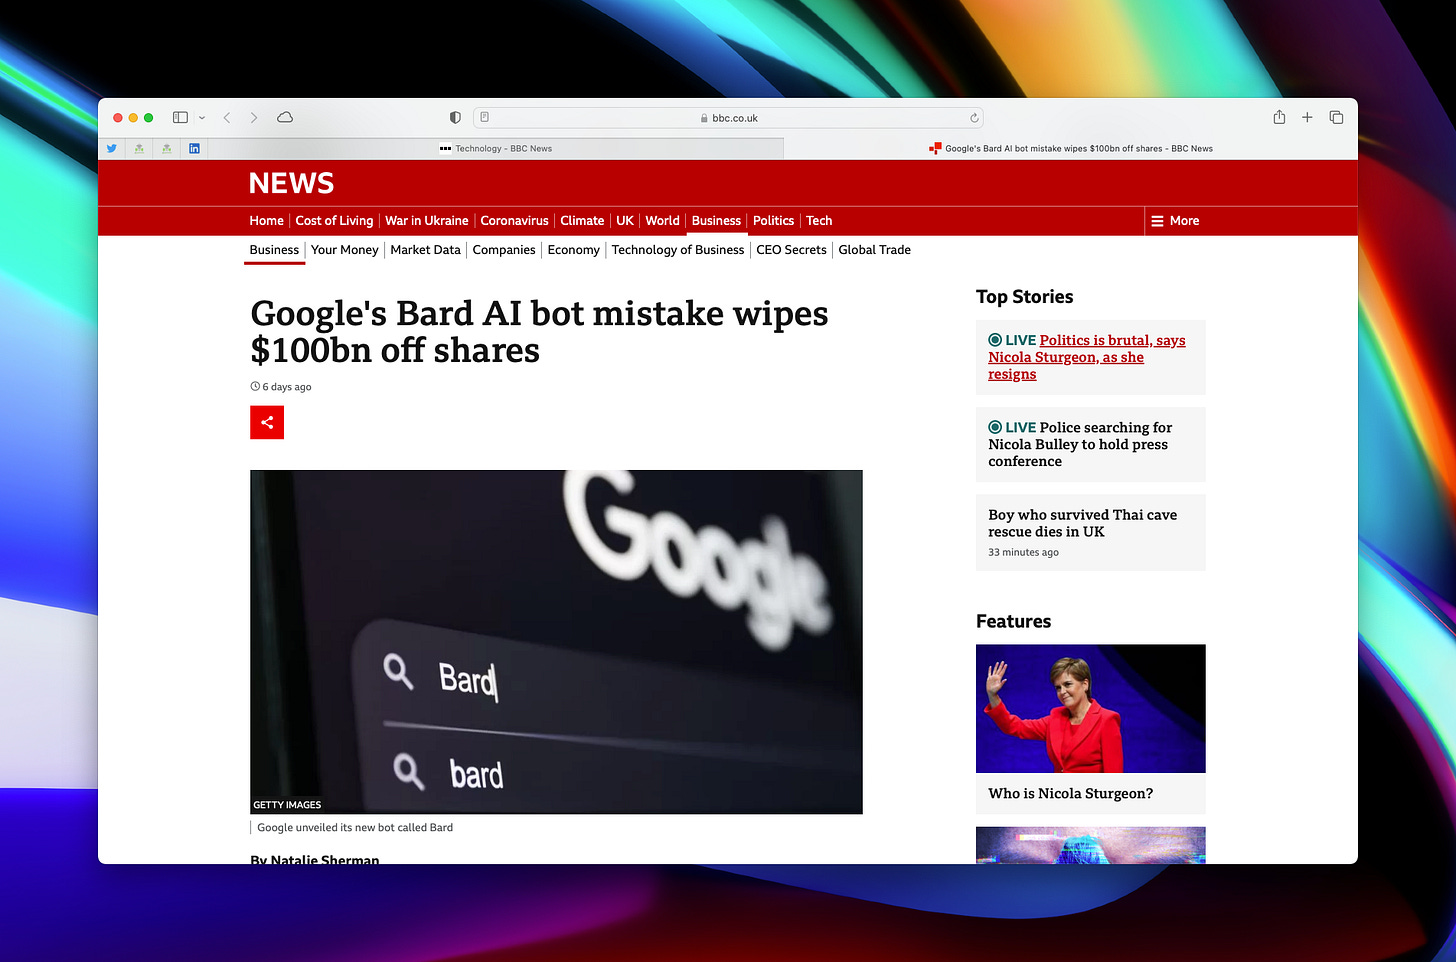Open the World news section
The image size is (1456, 962).
coord(662,221)
